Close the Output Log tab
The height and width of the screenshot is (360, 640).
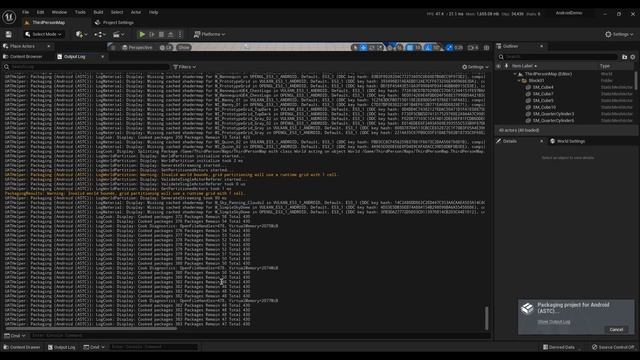(x=102, y=56)
